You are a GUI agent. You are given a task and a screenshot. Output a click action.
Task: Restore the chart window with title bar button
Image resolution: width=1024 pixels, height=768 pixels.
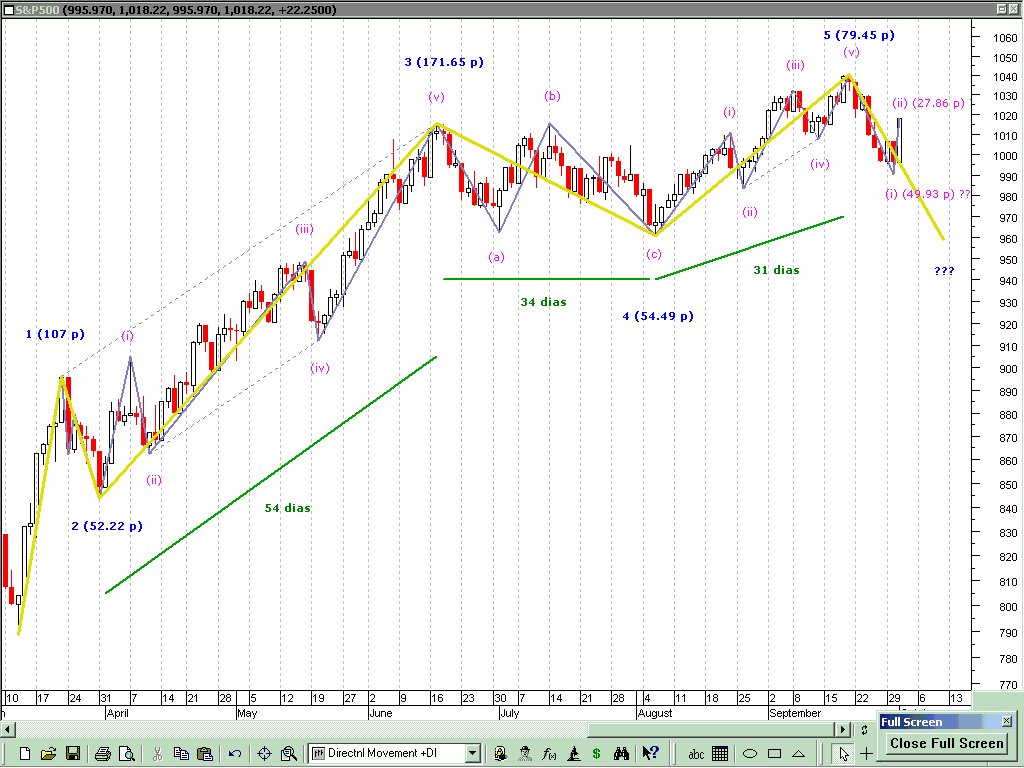1002,9
